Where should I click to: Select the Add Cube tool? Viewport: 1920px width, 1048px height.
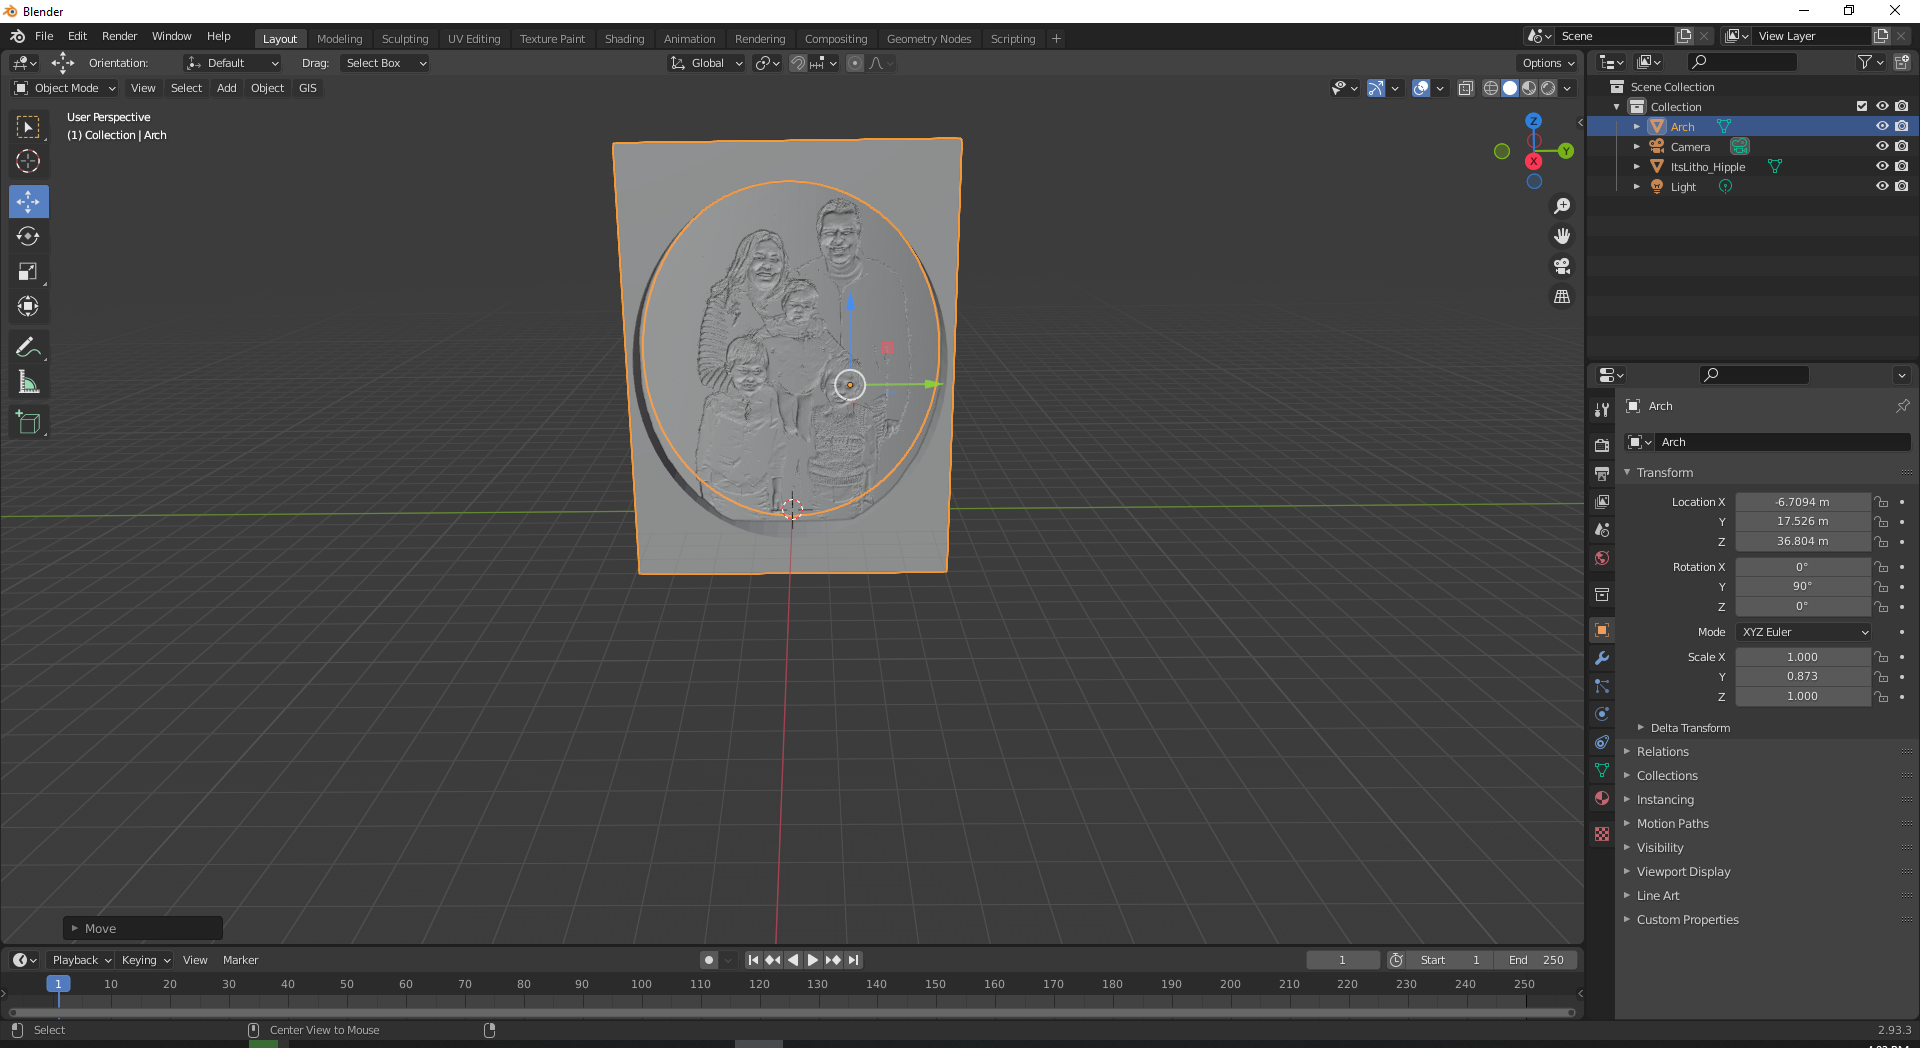(28, 423)
